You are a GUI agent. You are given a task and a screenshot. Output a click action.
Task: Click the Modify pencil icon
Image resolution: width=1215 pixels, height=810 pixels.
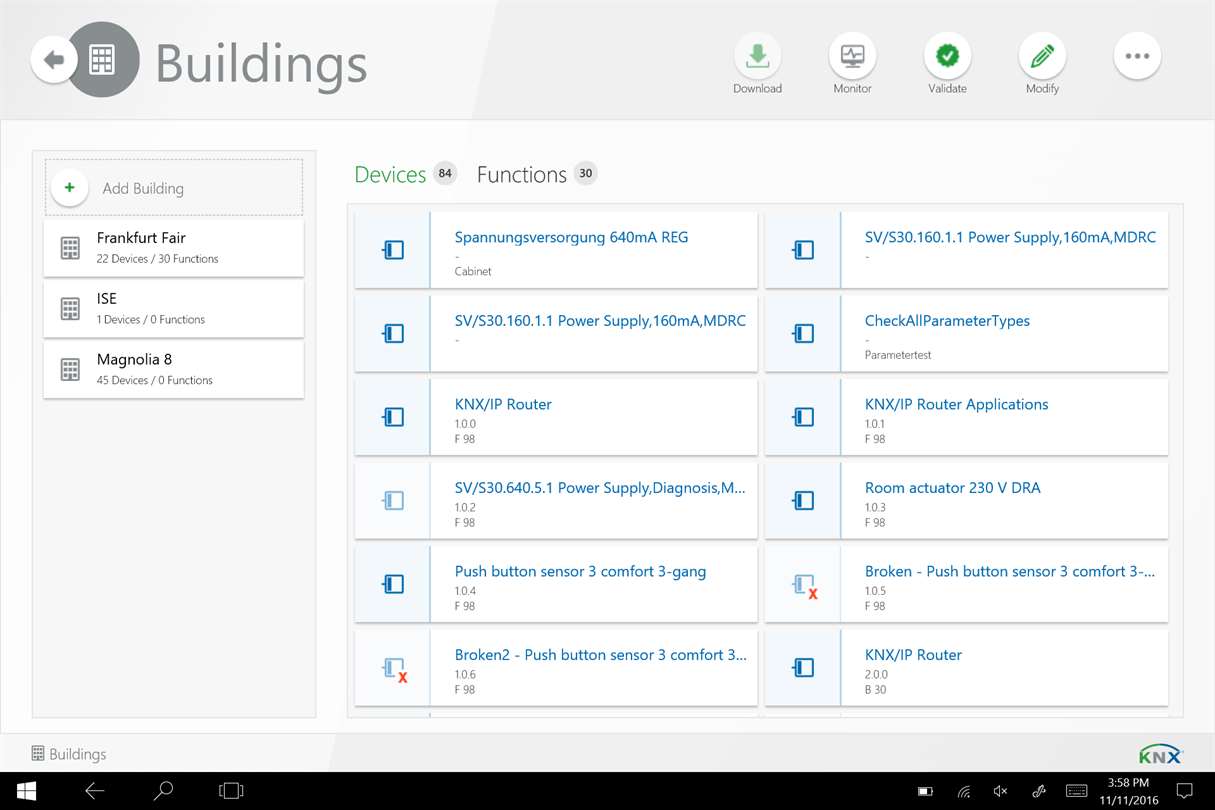pyautogui.click(x=1042, y=57)
